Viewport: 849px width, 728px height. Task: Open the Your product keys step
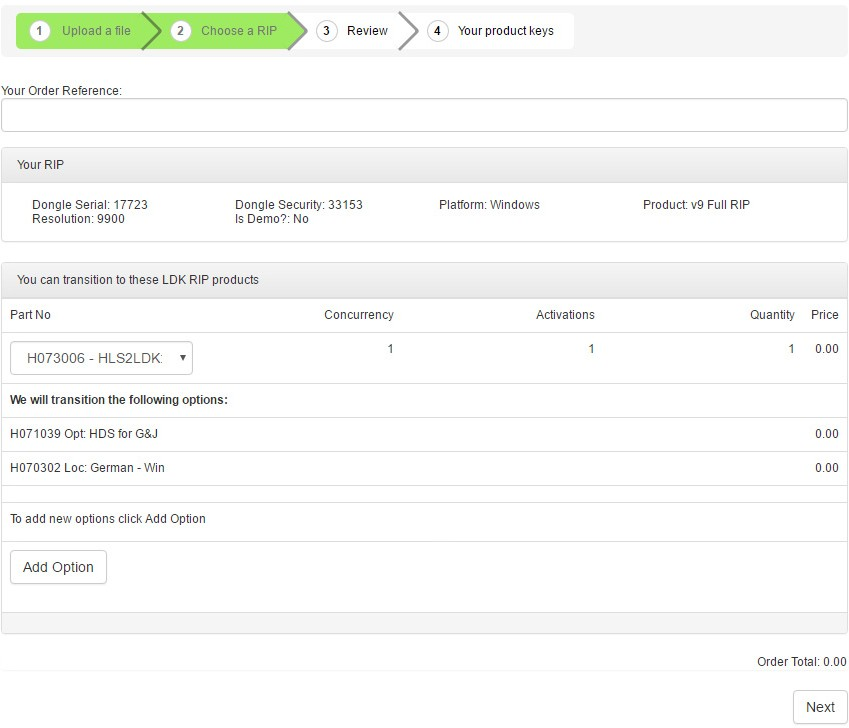click(x=505, y=31)
